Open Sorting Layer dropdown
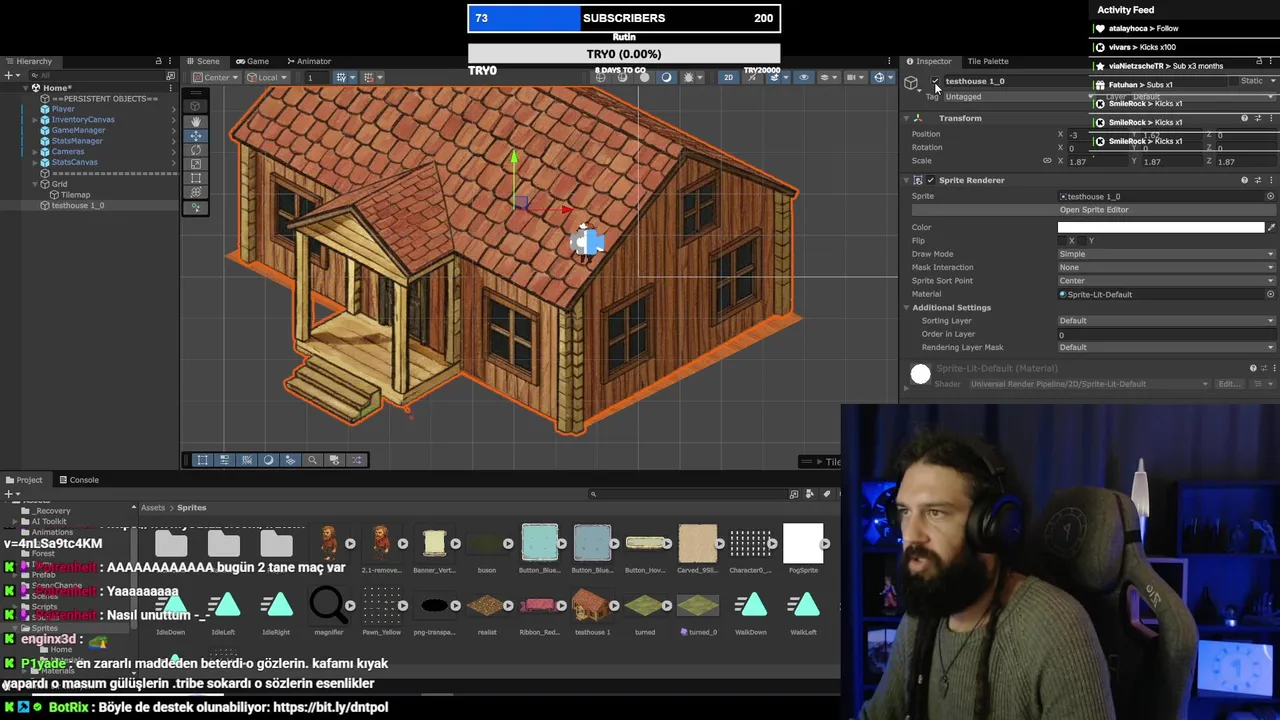The width and height of the screenshot is (1280, 720). coord(1166,321)
